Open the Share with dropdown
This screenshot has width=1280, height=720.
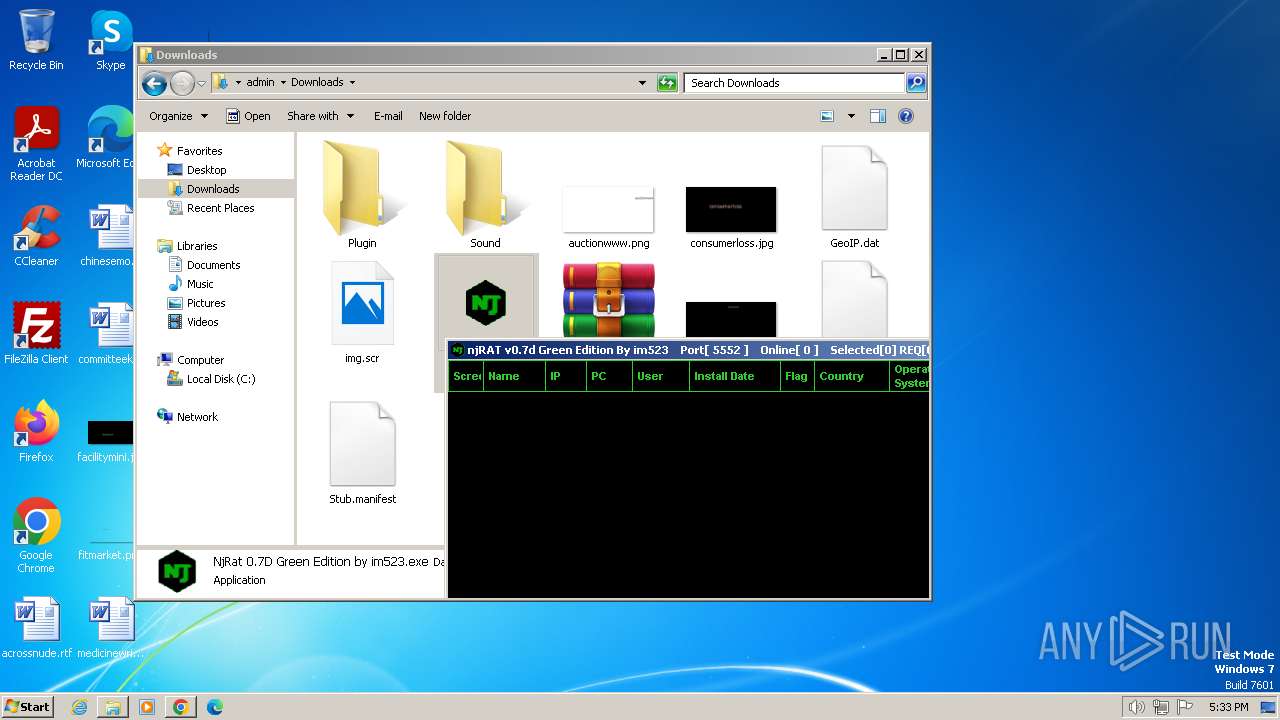point(320,116)
